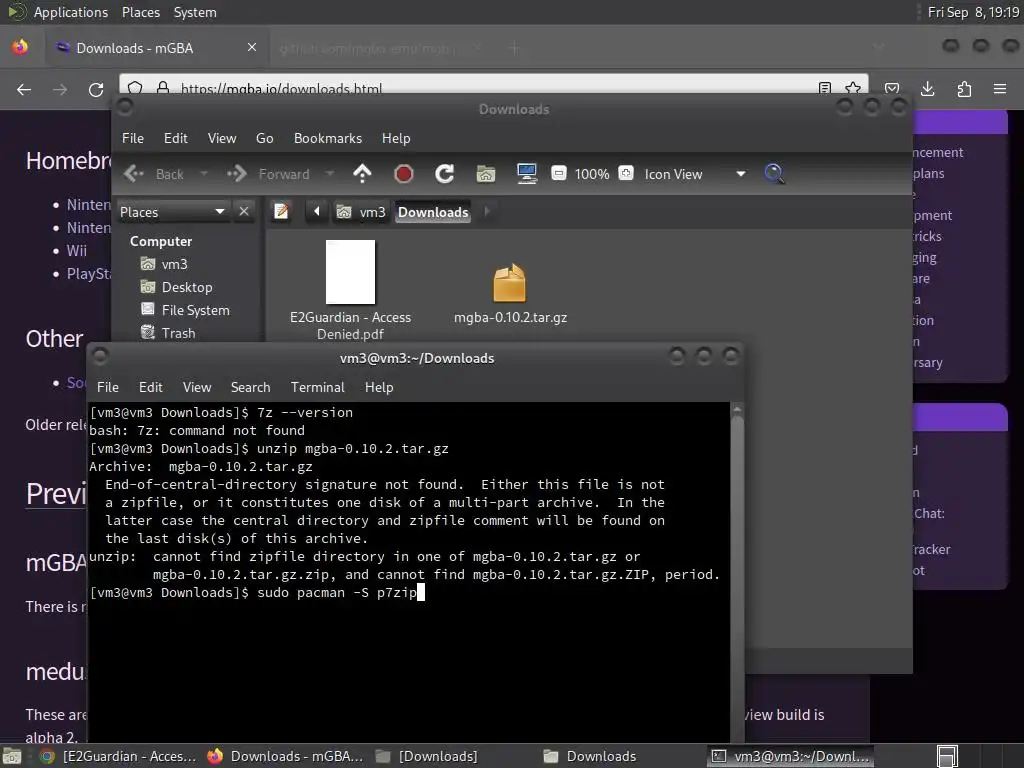
Task: Select Trash in Places sidebar
Action: pyautogui.click(x=168, y=333)
